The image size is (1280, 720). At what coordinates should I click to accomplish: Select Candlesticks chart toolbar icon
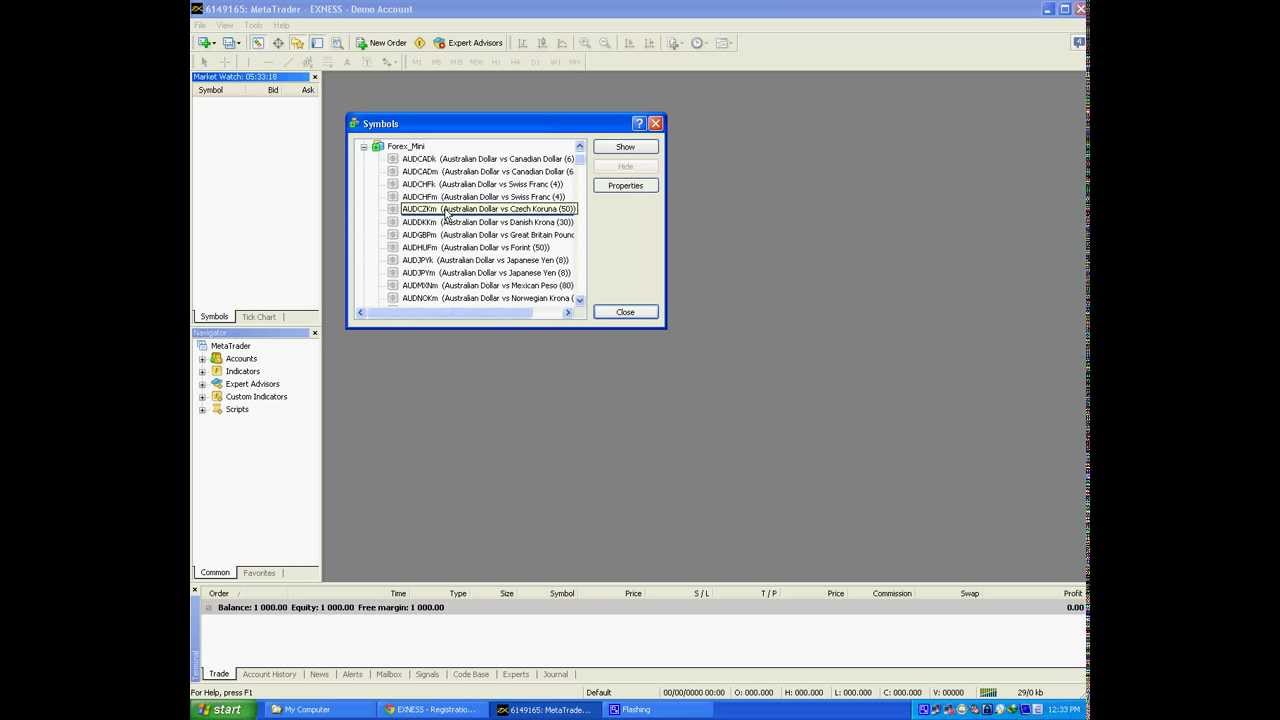click(542, 43)
